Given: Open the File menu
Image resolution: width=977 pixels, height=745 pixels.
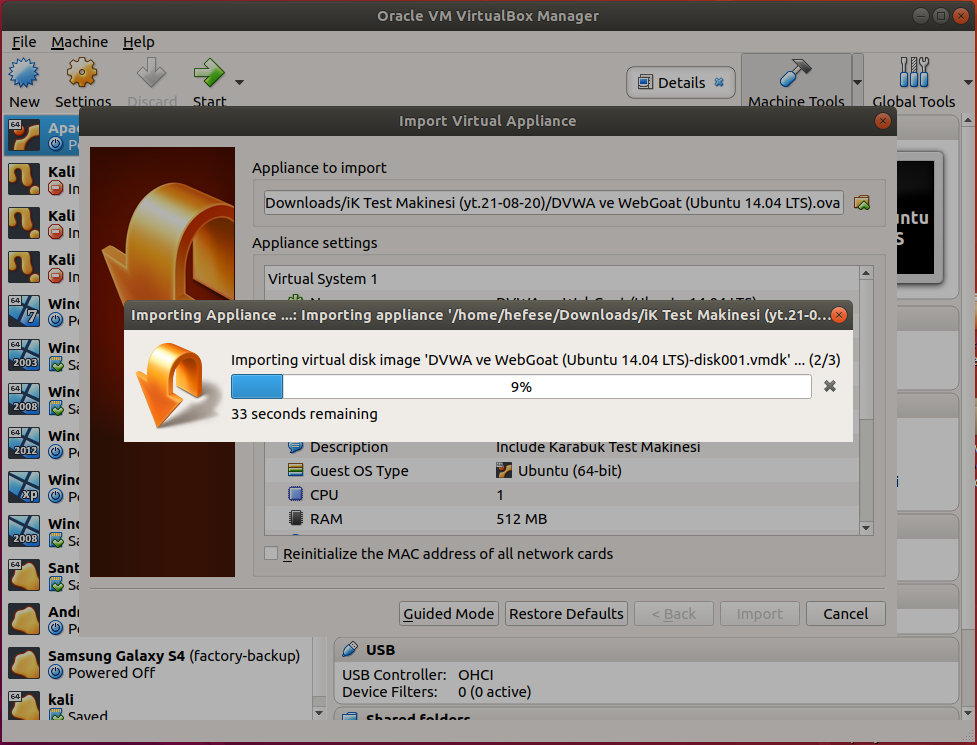Looking at the screenshot, I should pyautogui.click(x=24, y=42).
